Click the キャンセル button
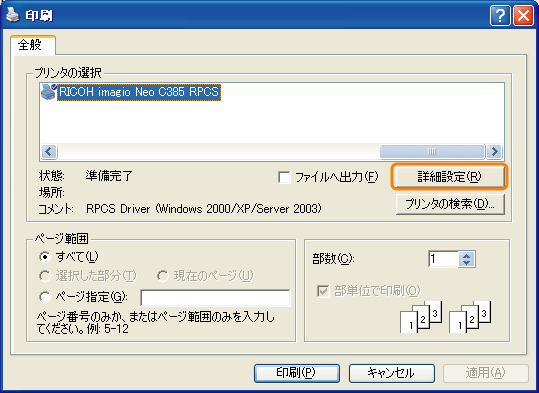This screenshot has height=393, width=539. tap(392, 373)
